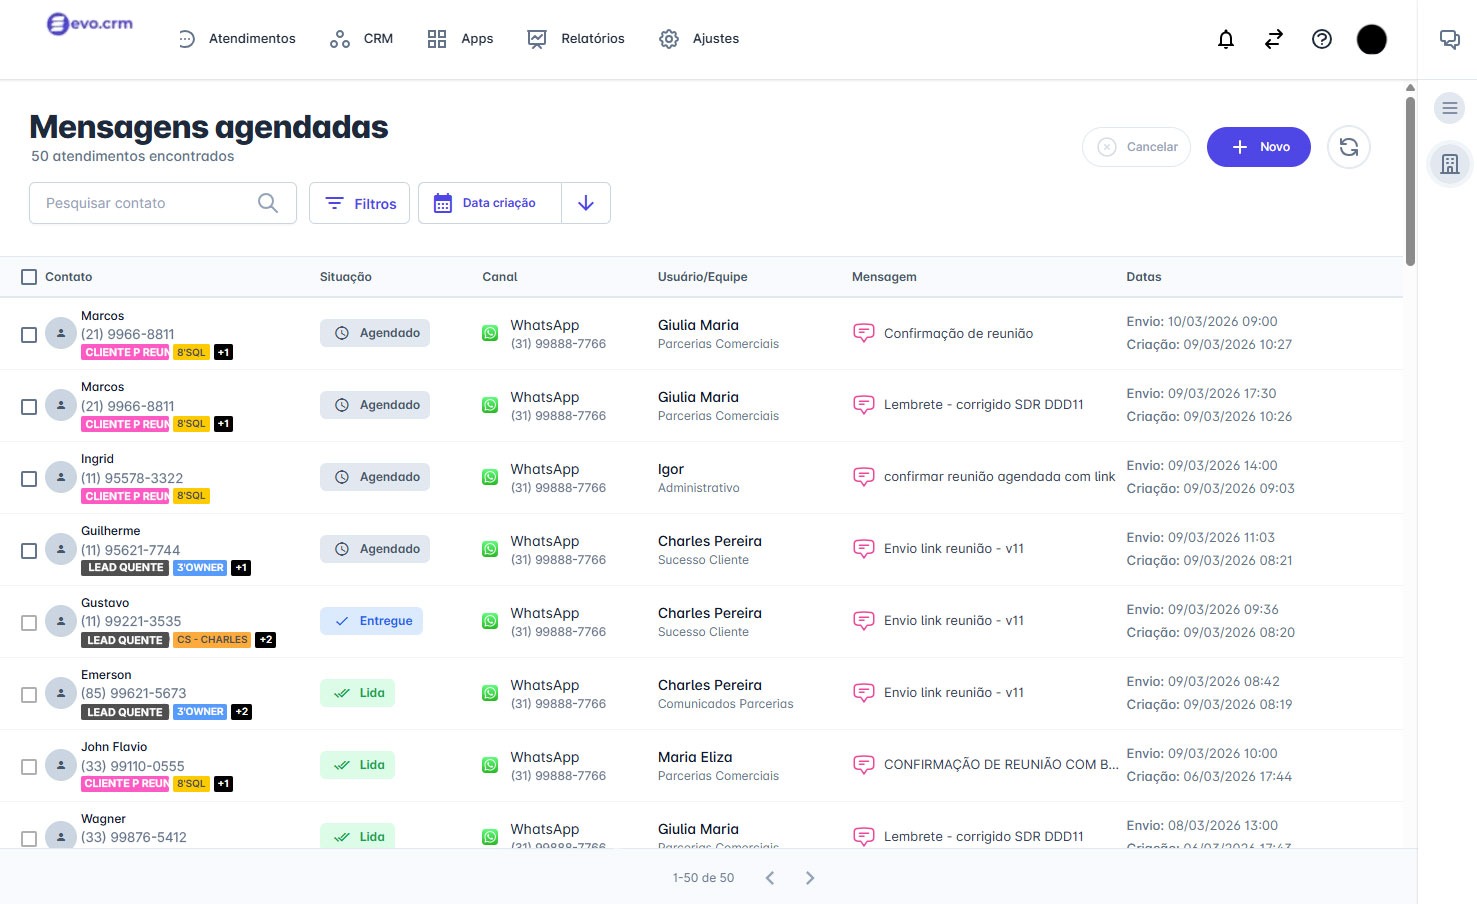Open the help question mark icon
Screen dimensions: 1477x904
(x=1321, y=39)
